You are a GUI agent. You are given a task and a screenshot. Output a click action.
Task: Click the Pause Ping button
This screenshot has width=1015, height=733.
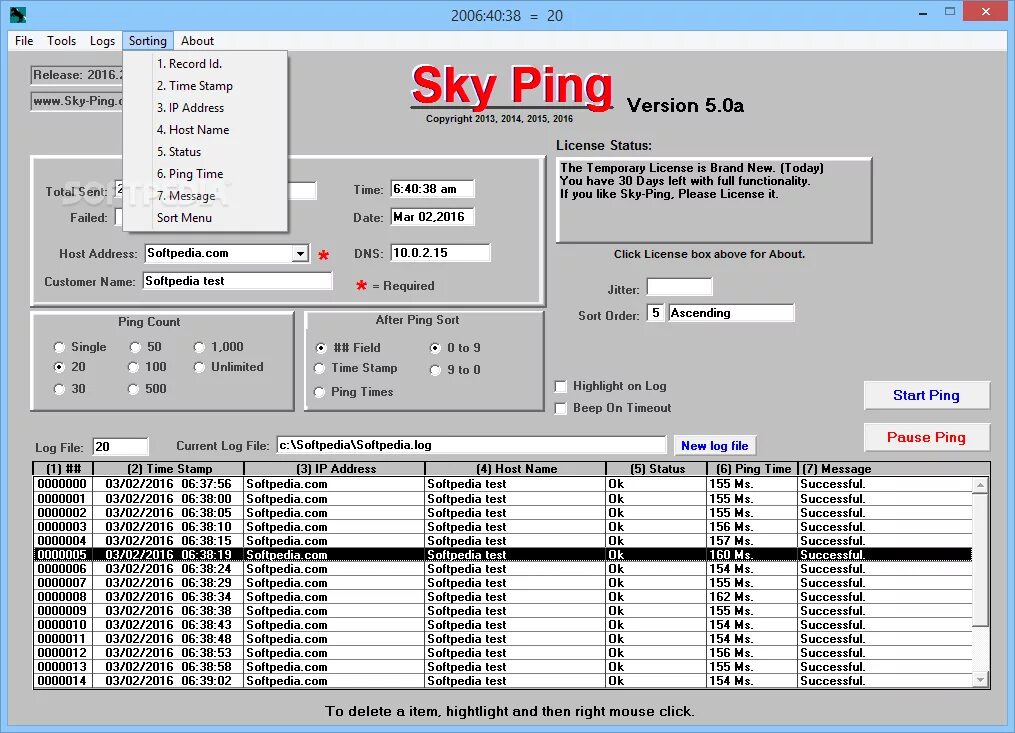click(926, 437)
